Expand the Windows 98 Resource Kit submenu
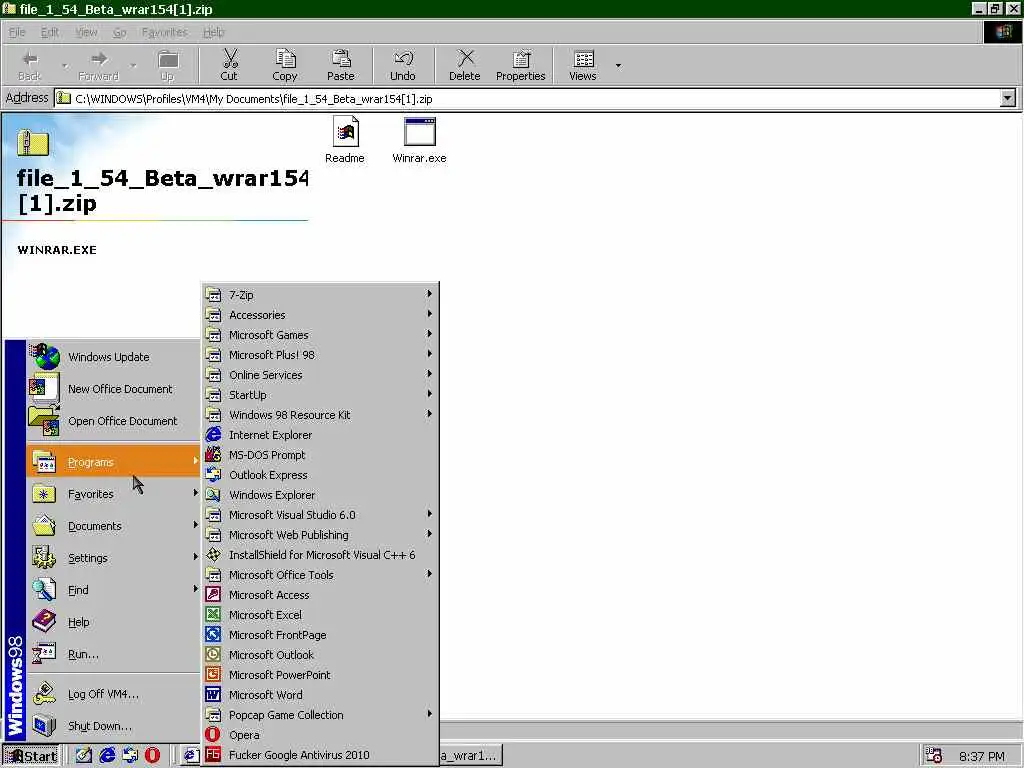1024x768 pixels. (320, 415)
